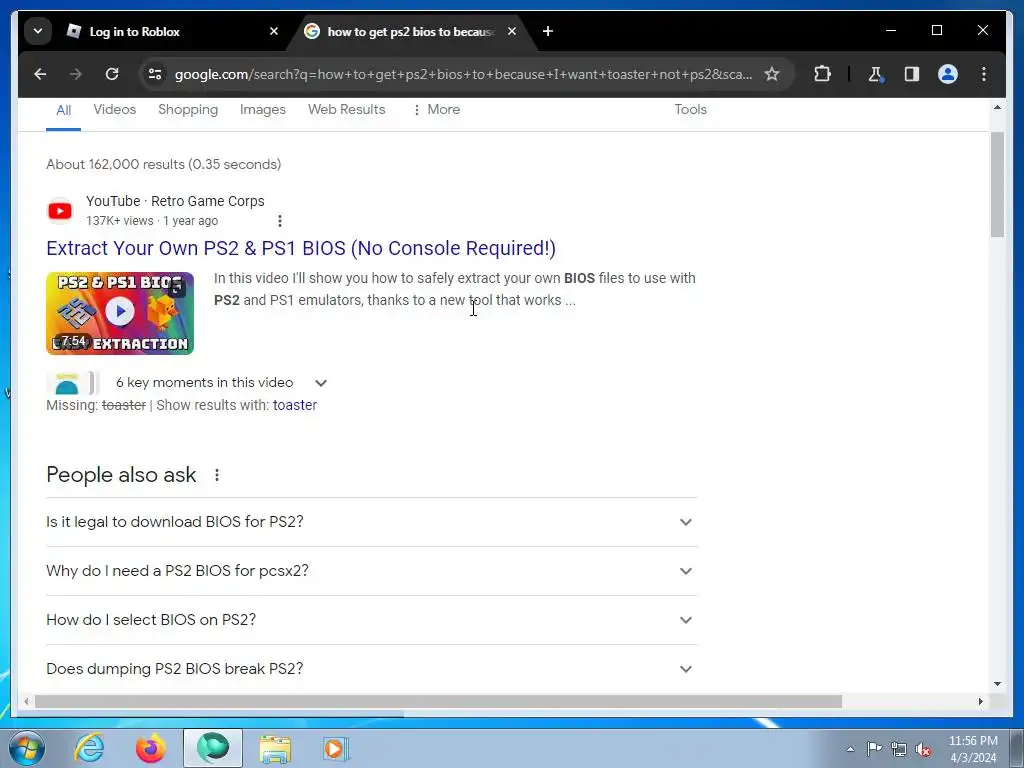Open Windows Media Player from taskbar
The image size is (1024, 768).
tap(336, 748)
